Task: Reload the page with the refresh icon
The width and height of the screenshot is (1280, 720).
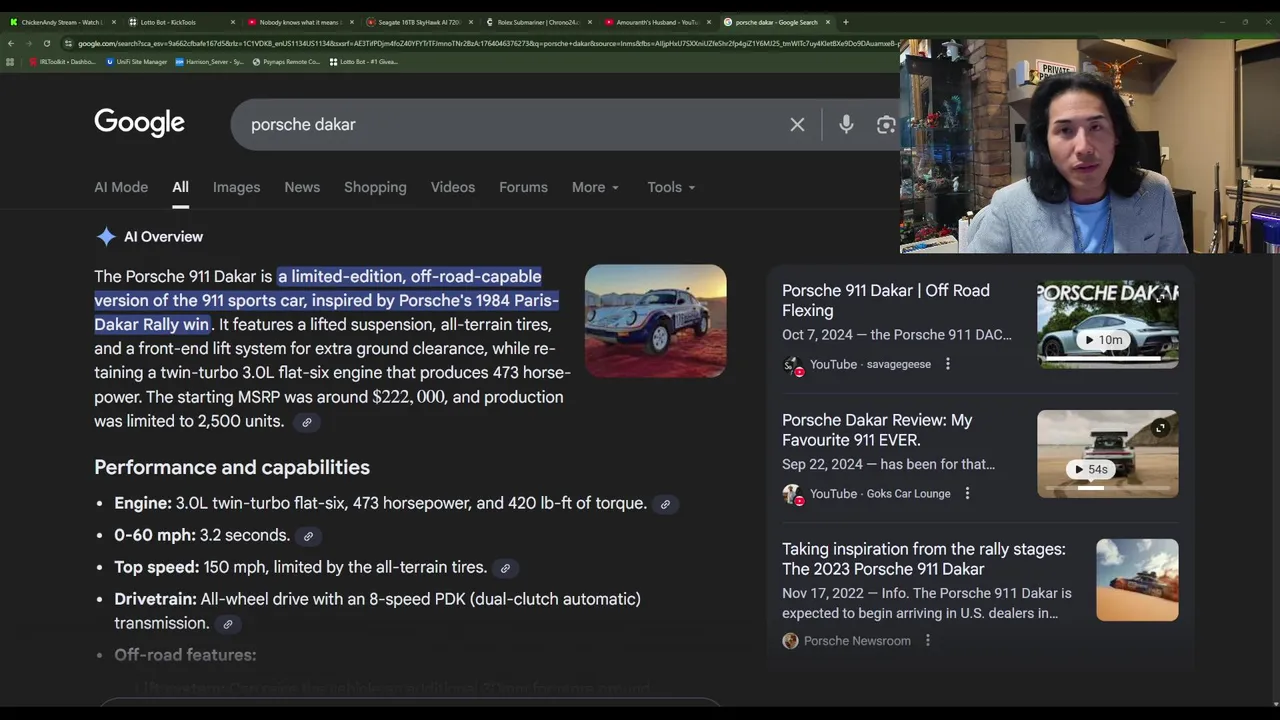Action: pyautogui.click(x=46, y=43)
